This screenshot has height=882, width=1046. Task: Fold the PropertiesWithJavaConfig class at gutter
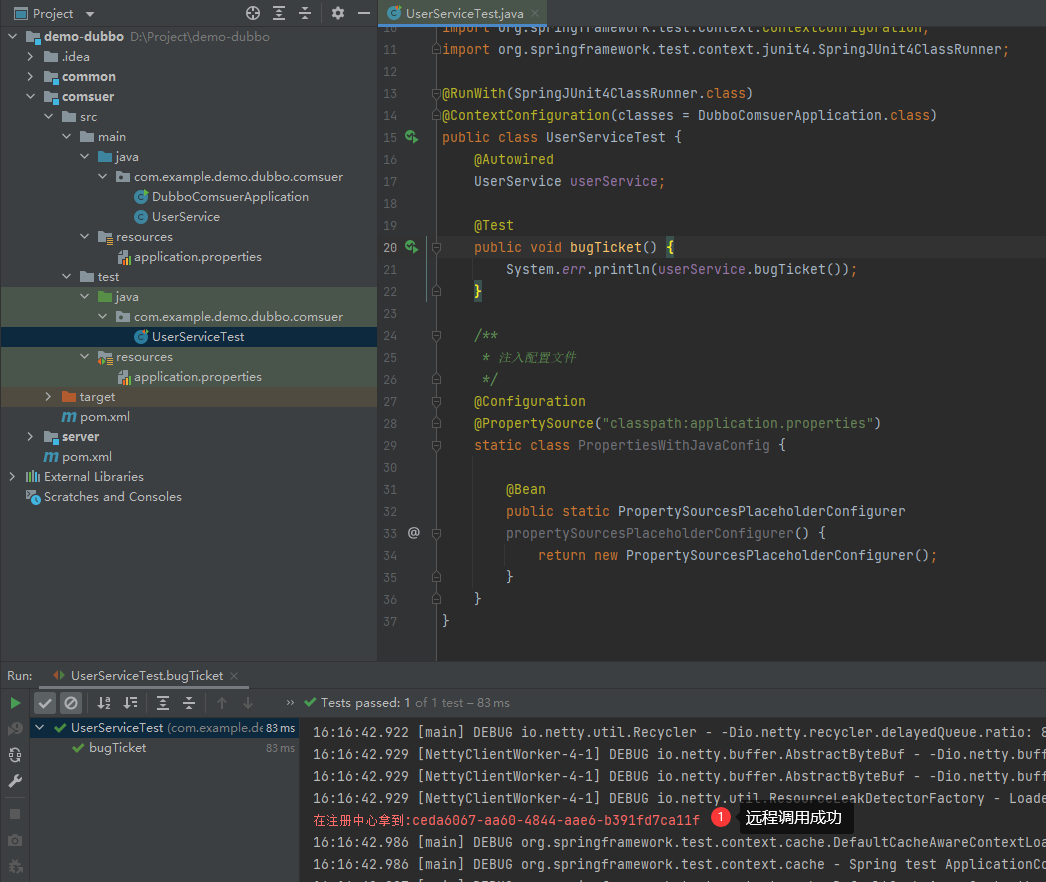click(x=436, y=445)
